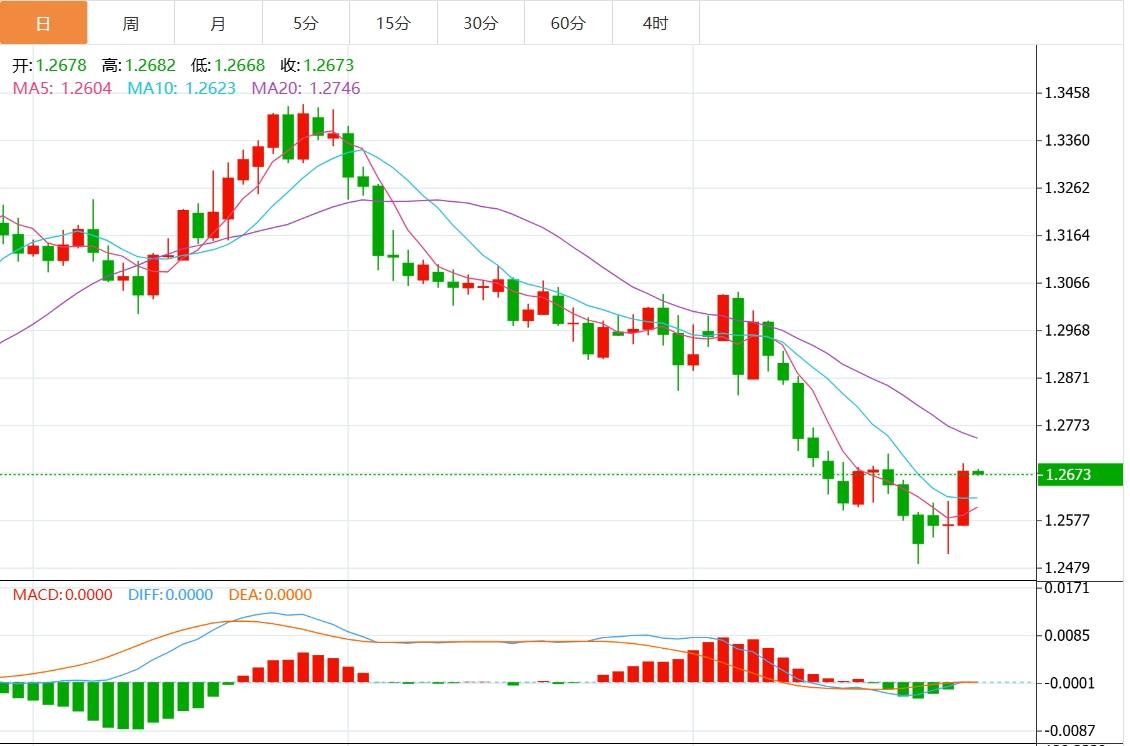
Task: Click the 1.3458 price axis label
Action: [x=1067, y=93]
